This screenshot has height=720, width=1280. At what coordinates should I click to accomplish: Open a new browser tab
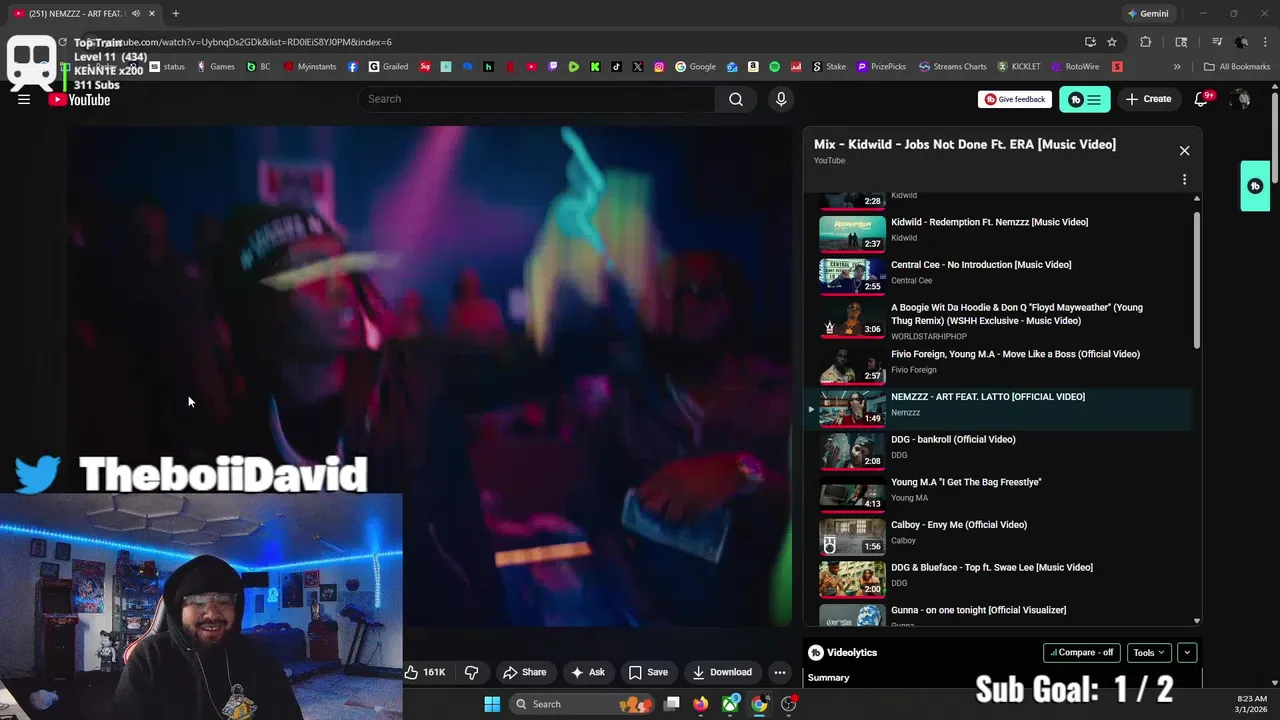[x=175, y=14]
